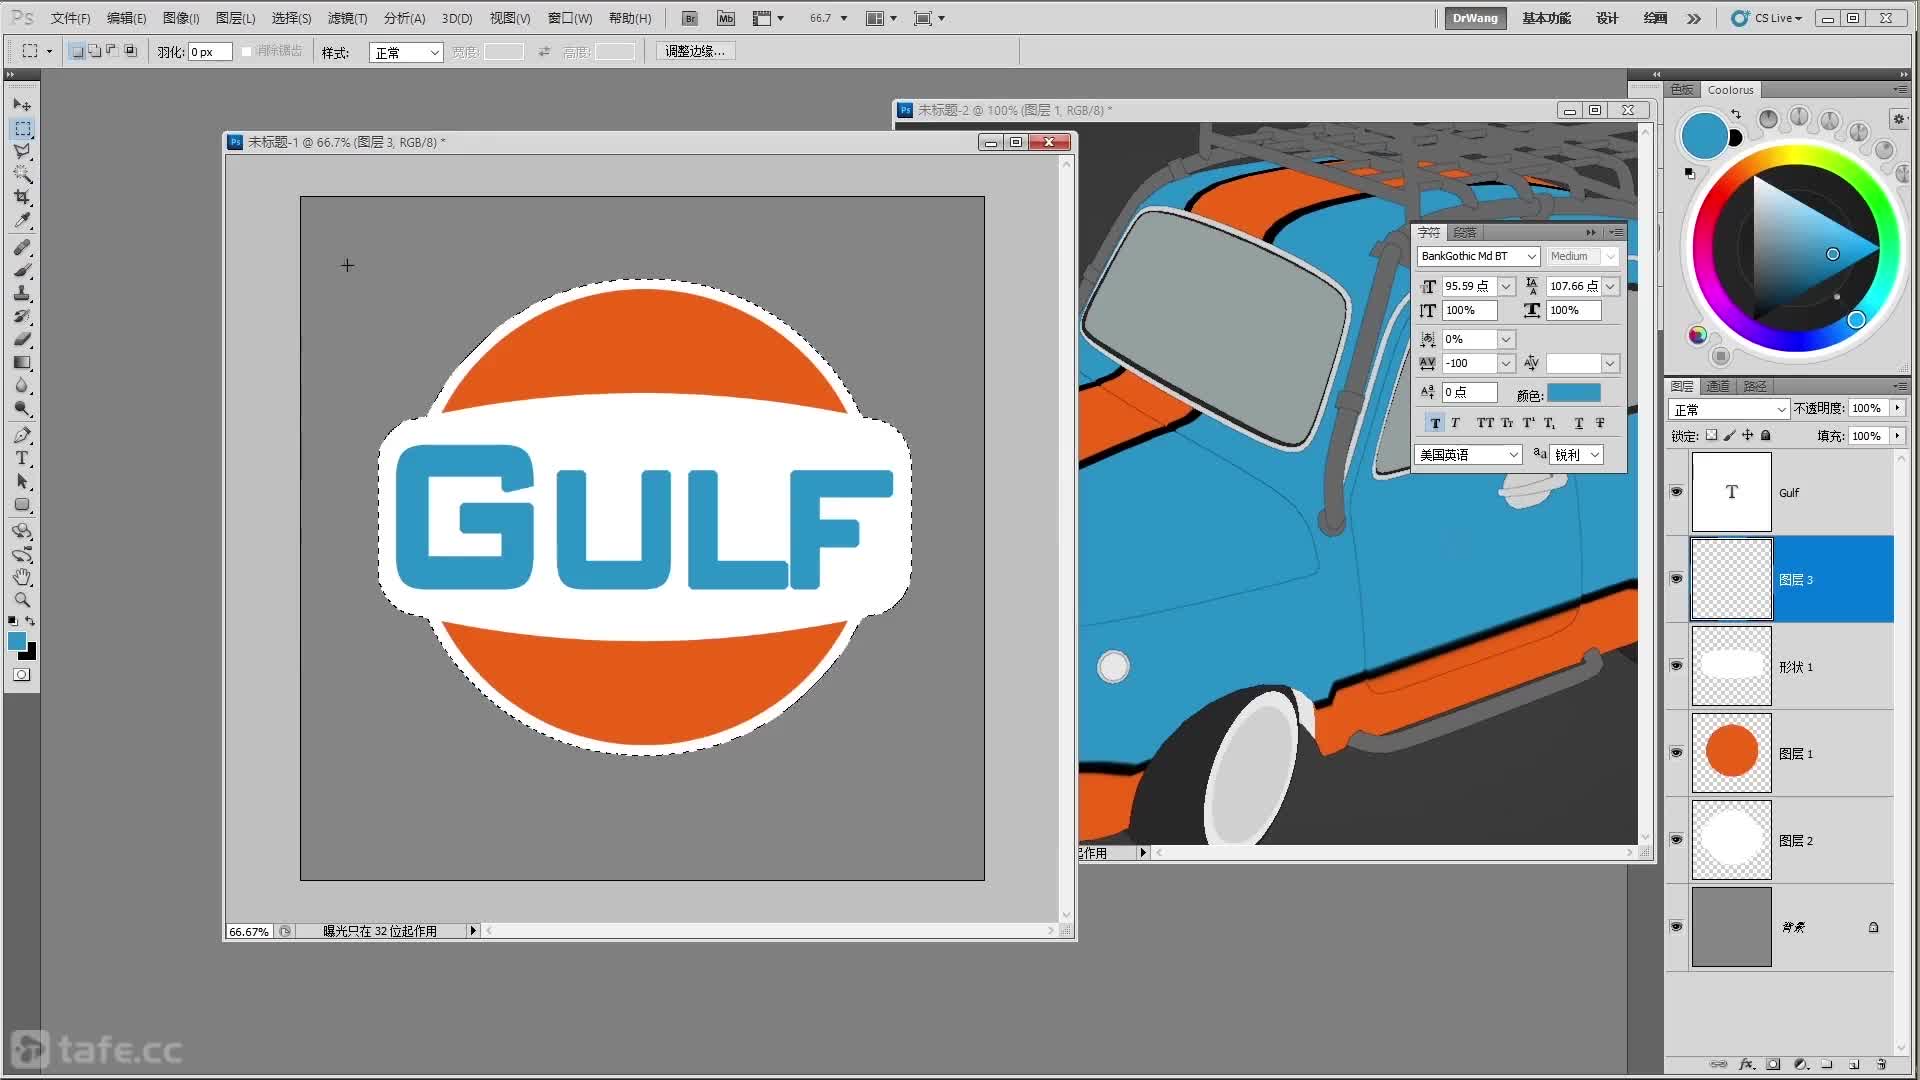Open layer opacity slider arrow

1897,408
